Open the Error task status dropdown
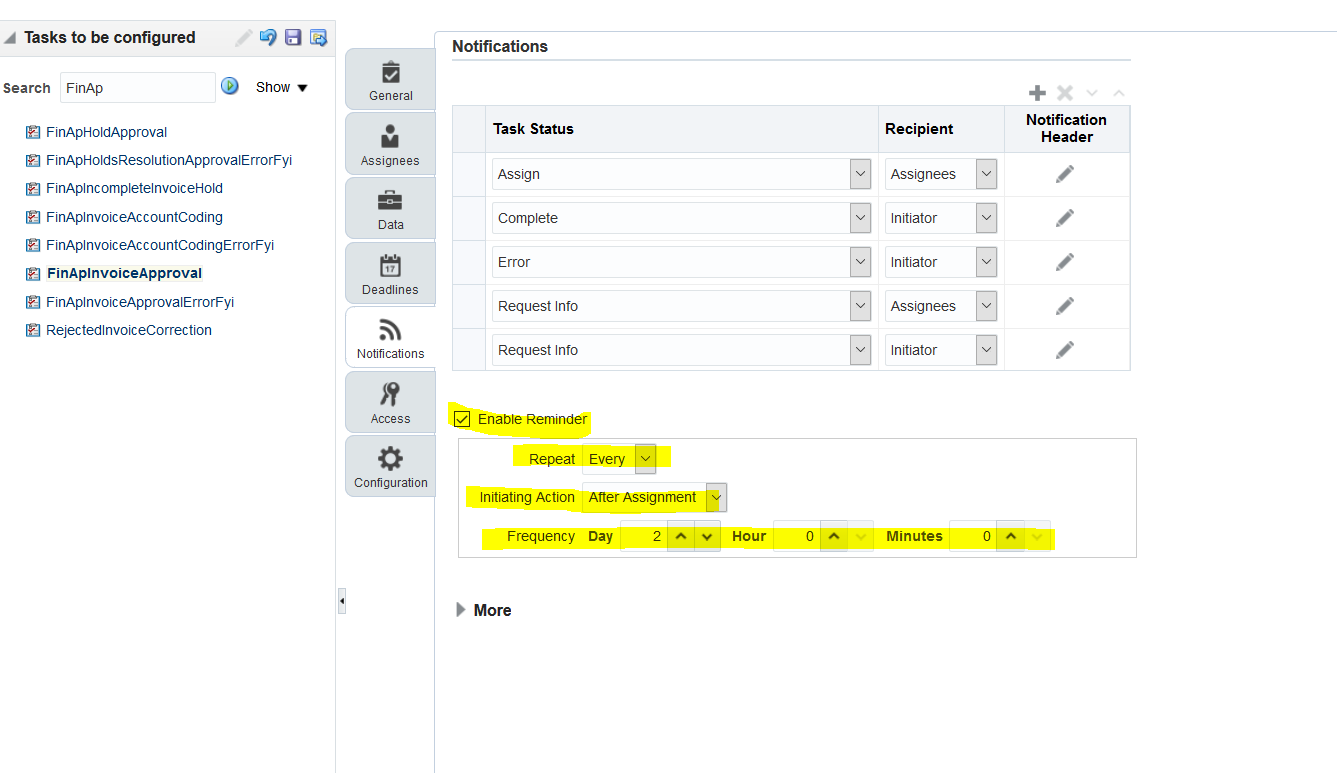This screenshot has height=773, width=1337. click(x=860, y=262)
